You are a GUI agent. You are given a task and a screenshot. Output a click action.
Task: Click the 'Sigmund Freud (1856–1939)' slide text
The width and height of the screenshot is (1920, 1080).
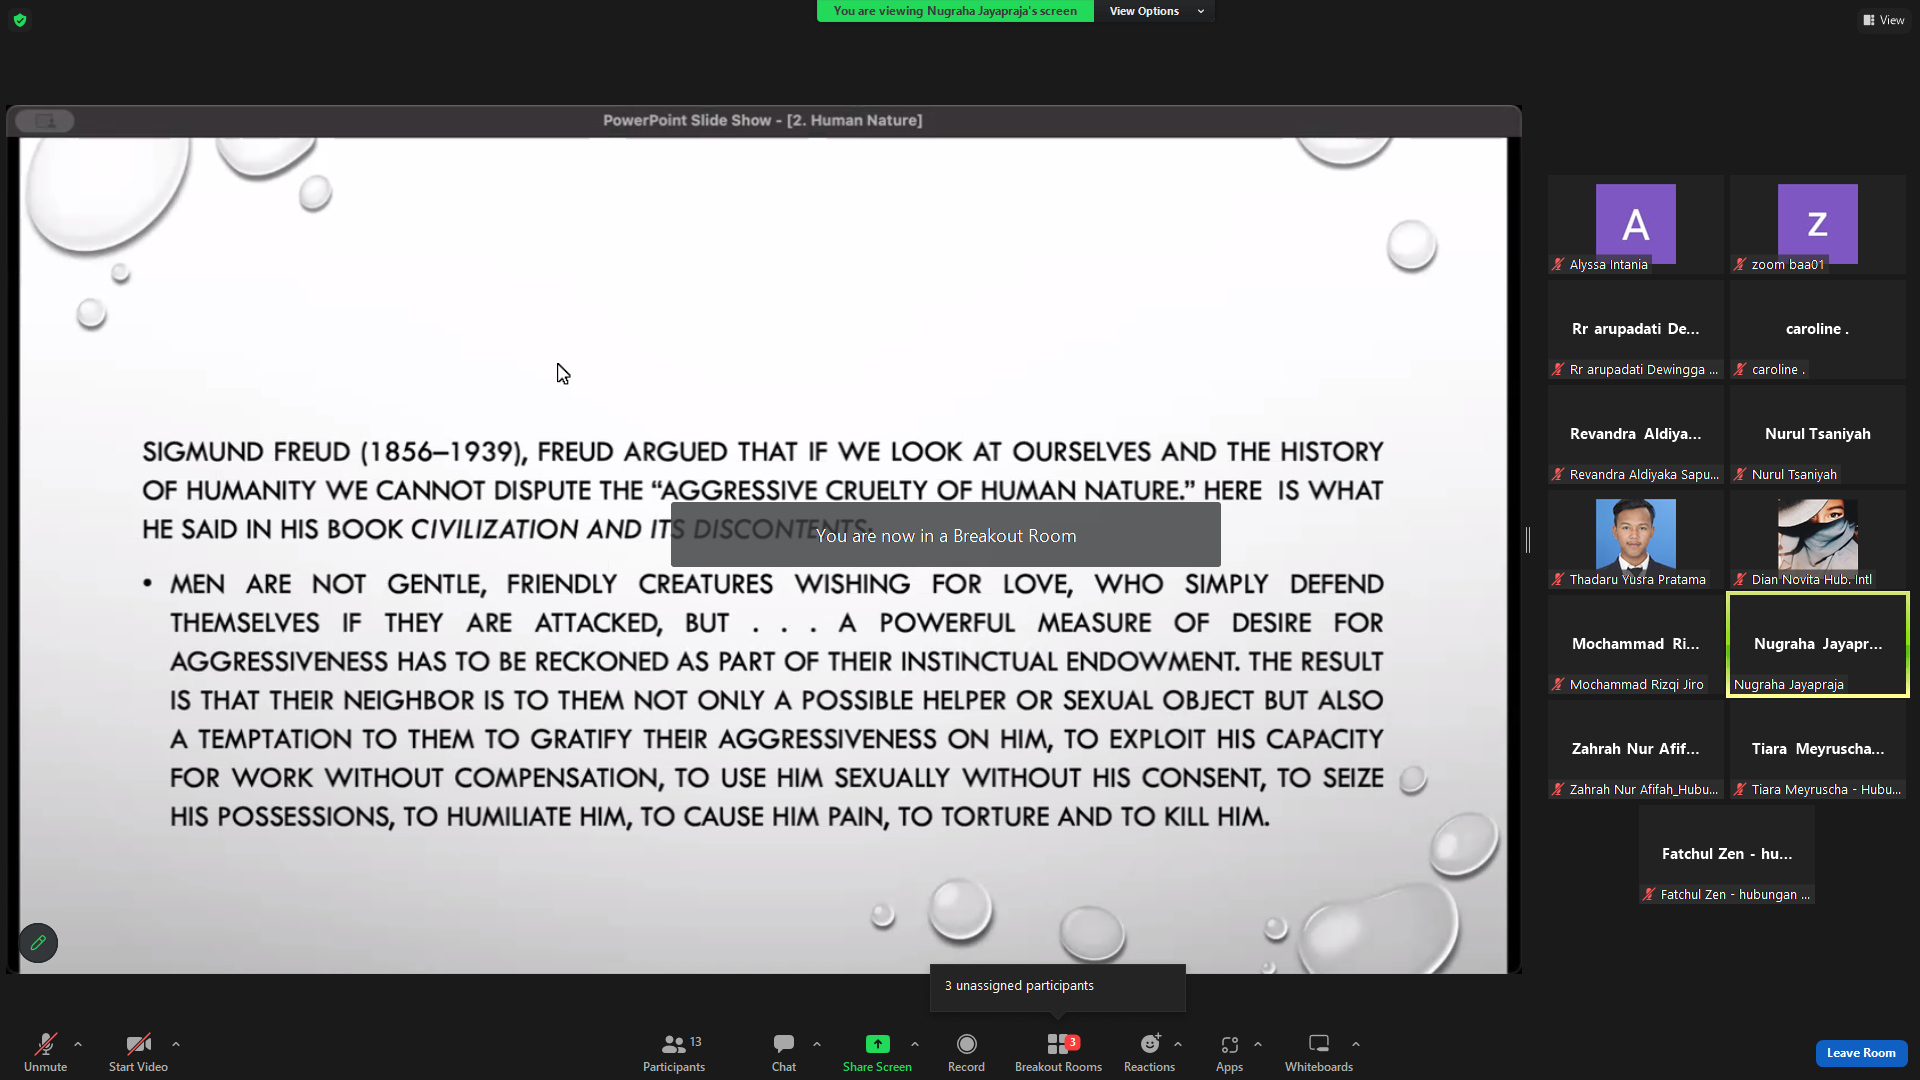click(x=334, y=452)
